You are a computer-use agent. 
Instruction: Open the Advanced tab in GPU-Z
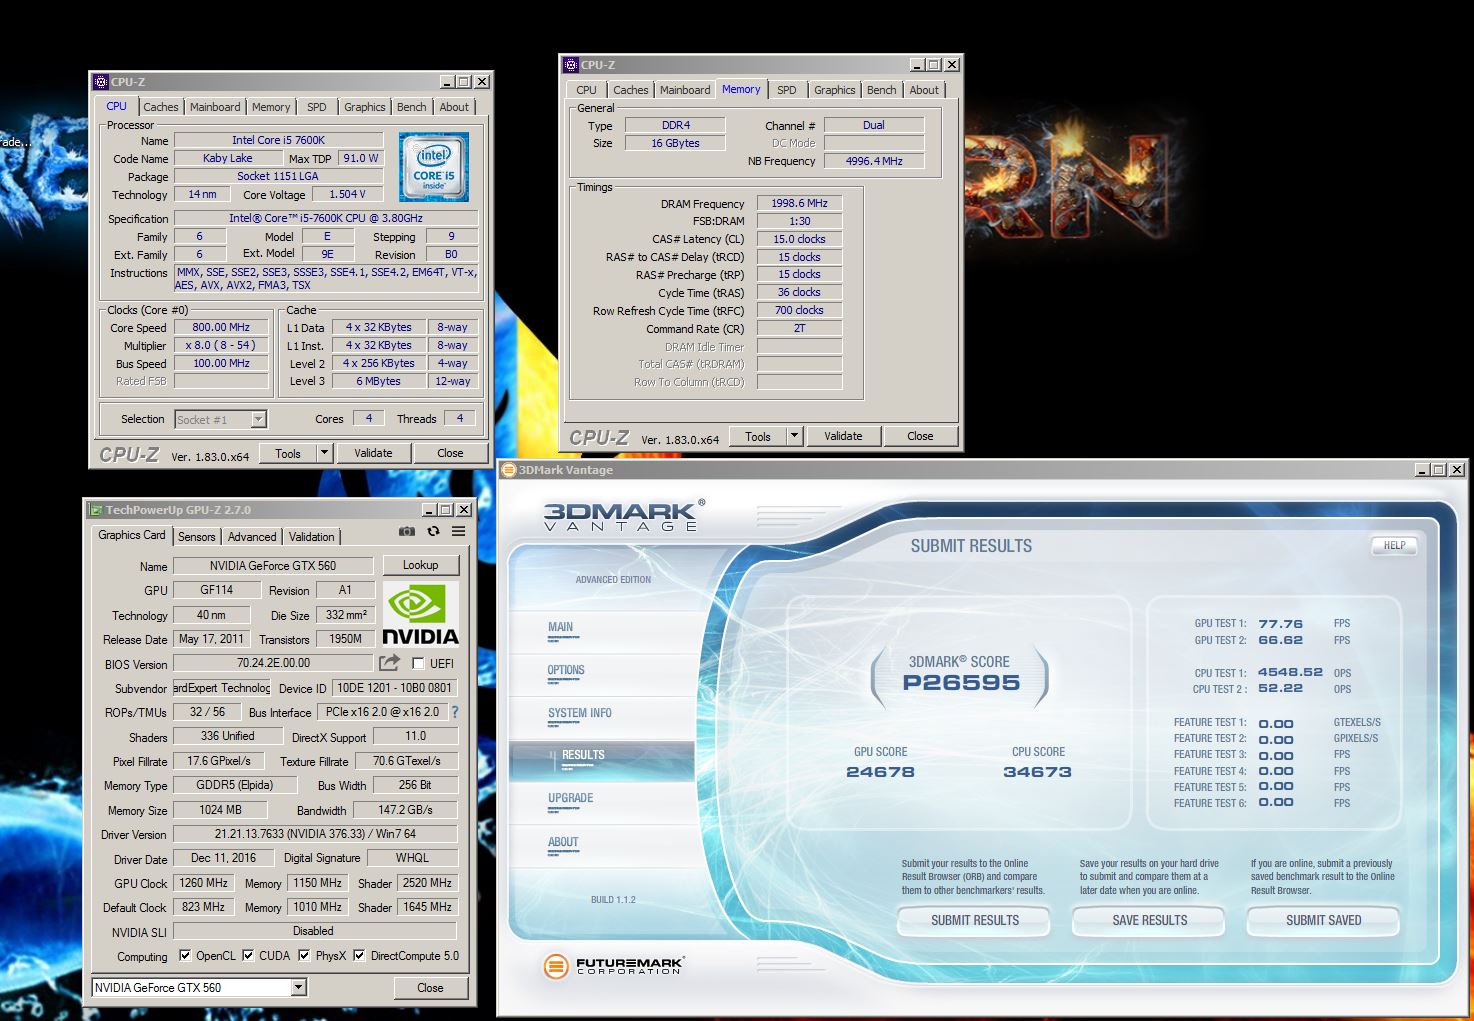coord(252,537)
